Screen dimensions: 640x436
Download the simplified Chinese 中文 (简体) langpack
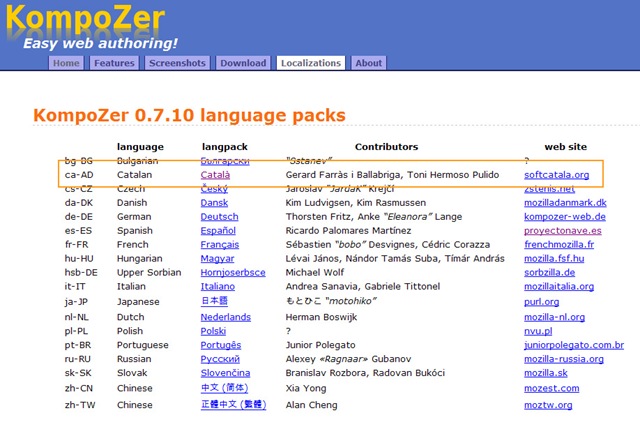(x=224, y=388)
